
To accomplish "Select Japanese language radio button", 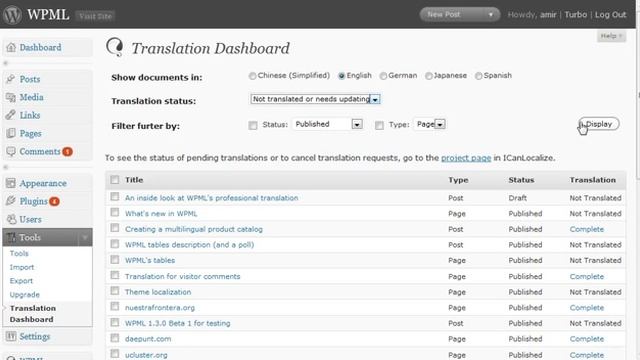I will 429,76.
